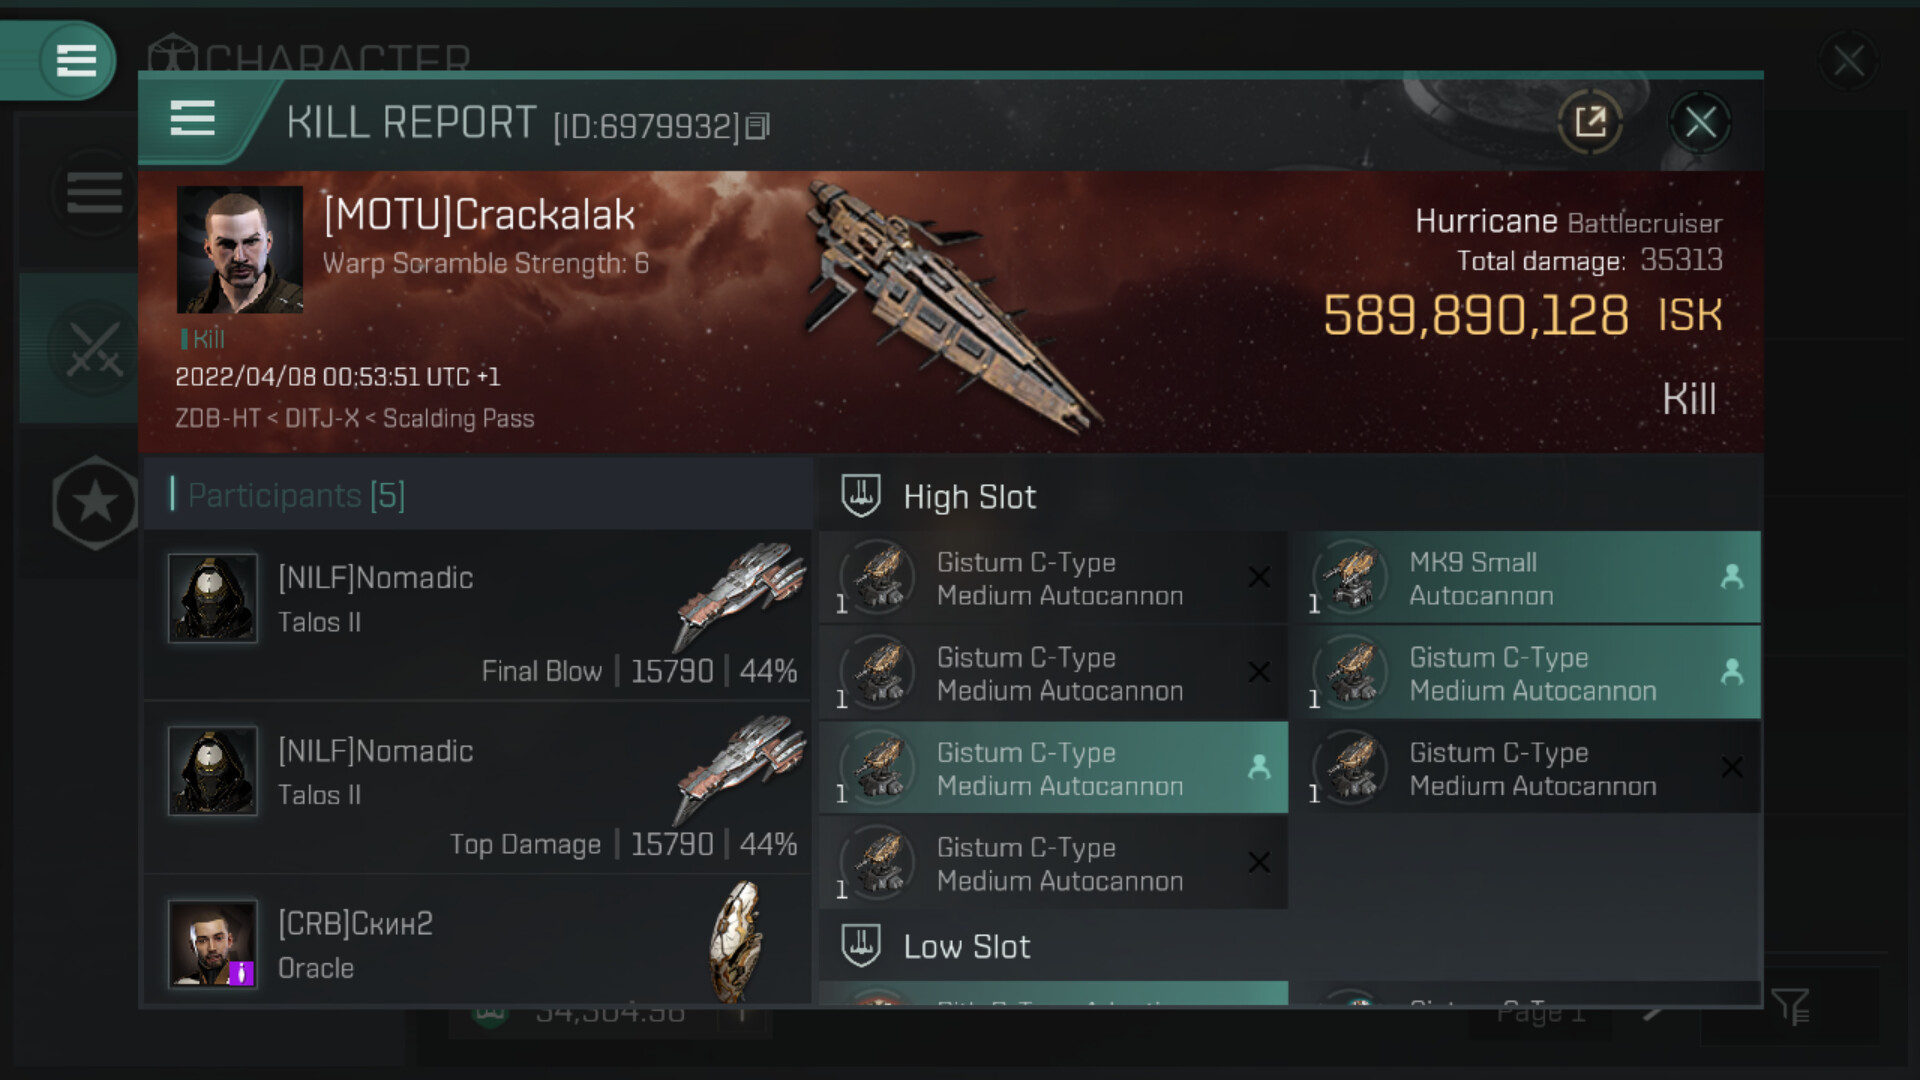Screen dimensions: 1920x1080
Task: Open the crossed swords combat tab
Action: pyautogui.click(x=94, y=348)
